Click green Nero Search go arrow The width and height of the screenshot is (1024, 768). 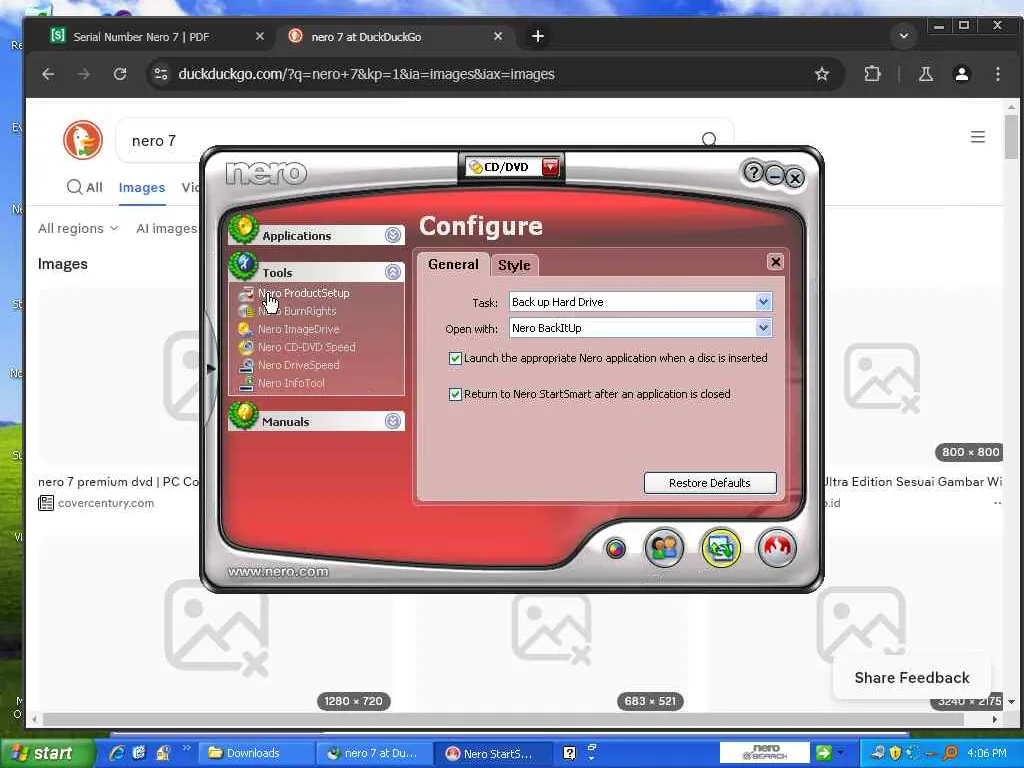824,753
